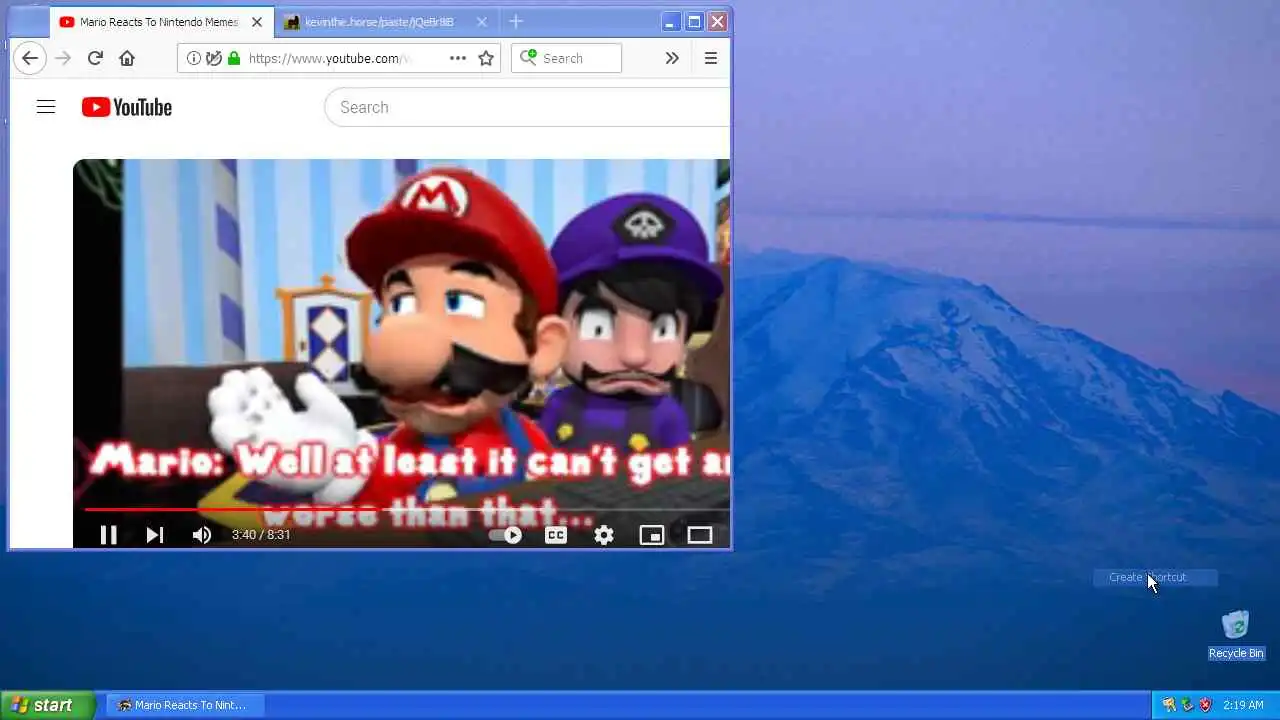Screen dimensions: 1280x720
Task: Click the tracking protection shield icon
Action: click(x=213, y=58)
